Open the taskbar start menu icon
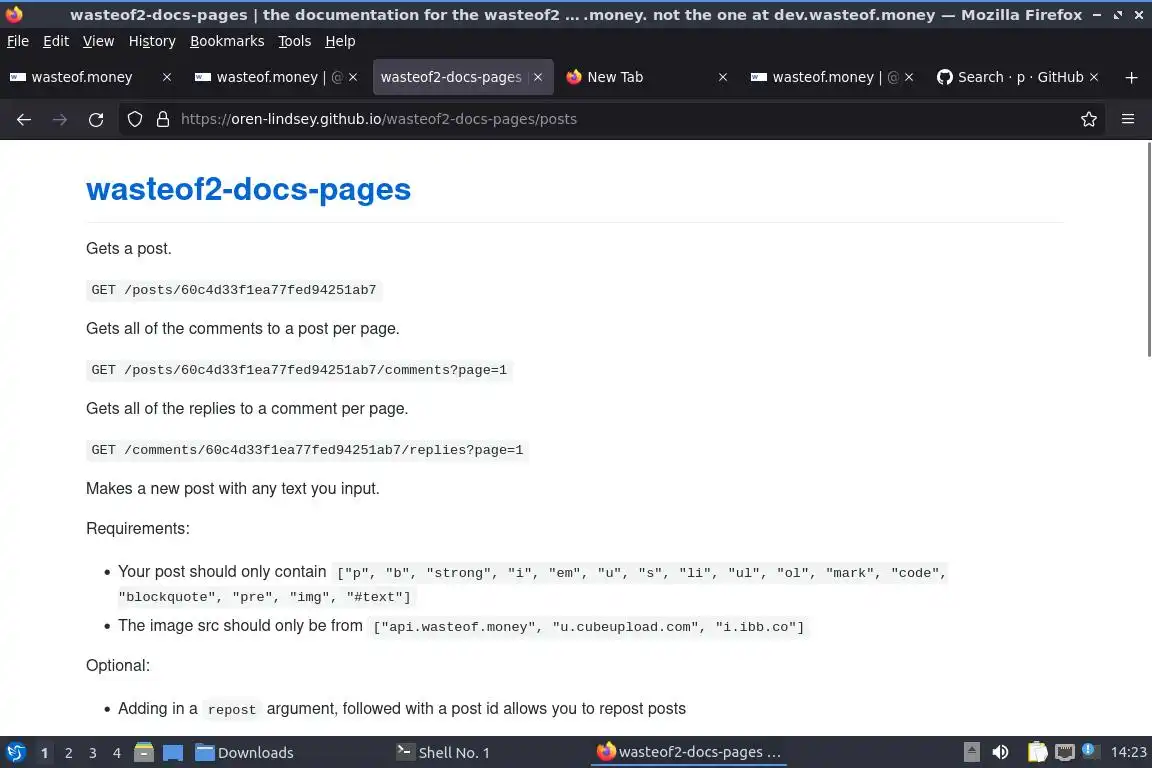Viewport: 1152px width, 768px height. point(15,753)
